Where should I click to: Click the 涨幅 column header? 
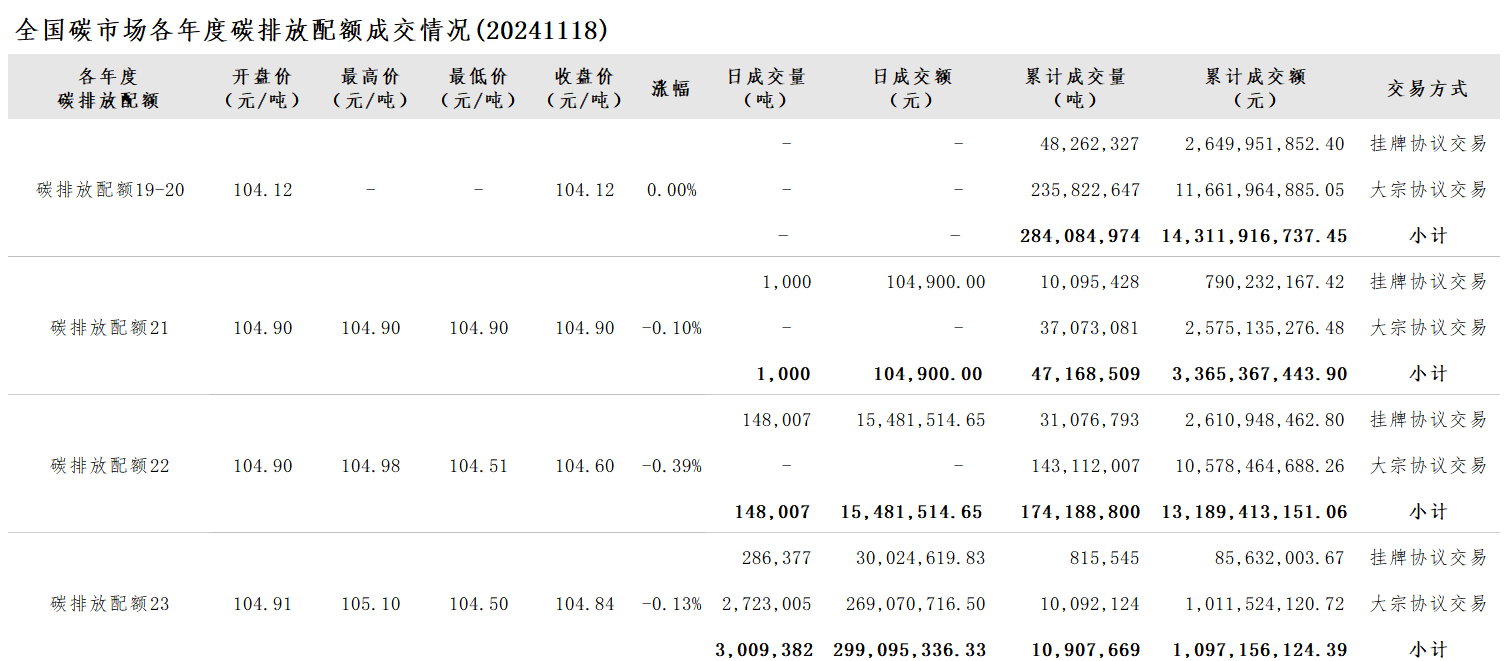click(x=671, y=88)
